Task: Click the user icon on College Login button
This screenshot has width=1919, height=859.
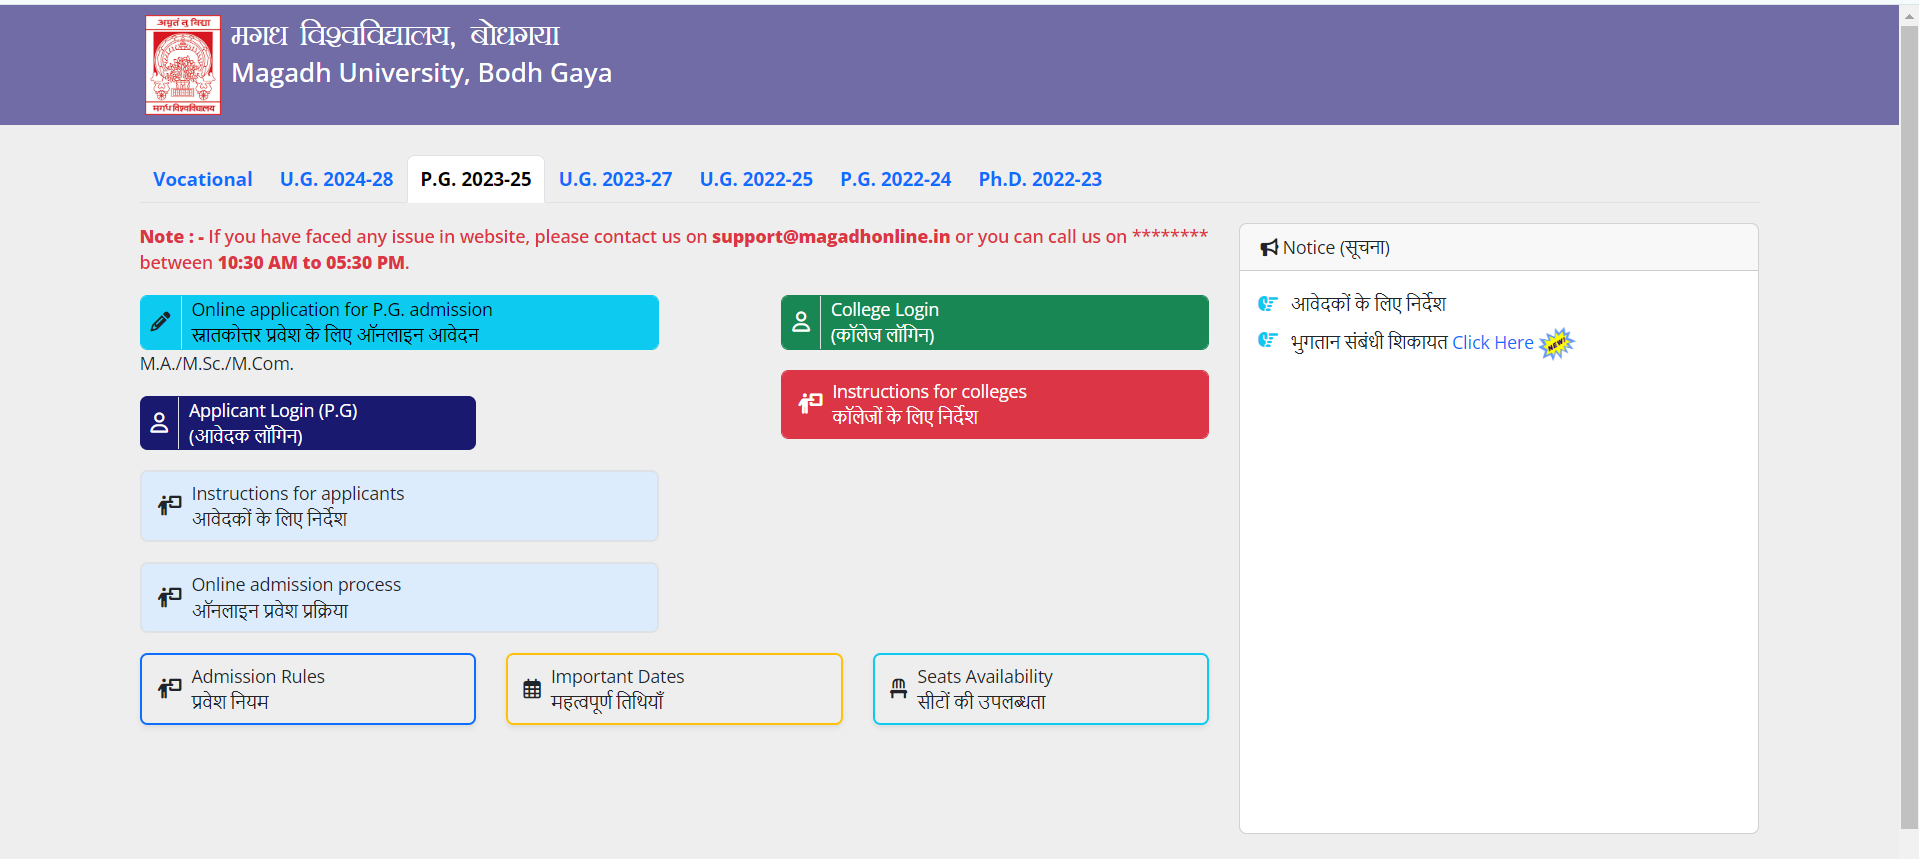Action: pos(801,322)
